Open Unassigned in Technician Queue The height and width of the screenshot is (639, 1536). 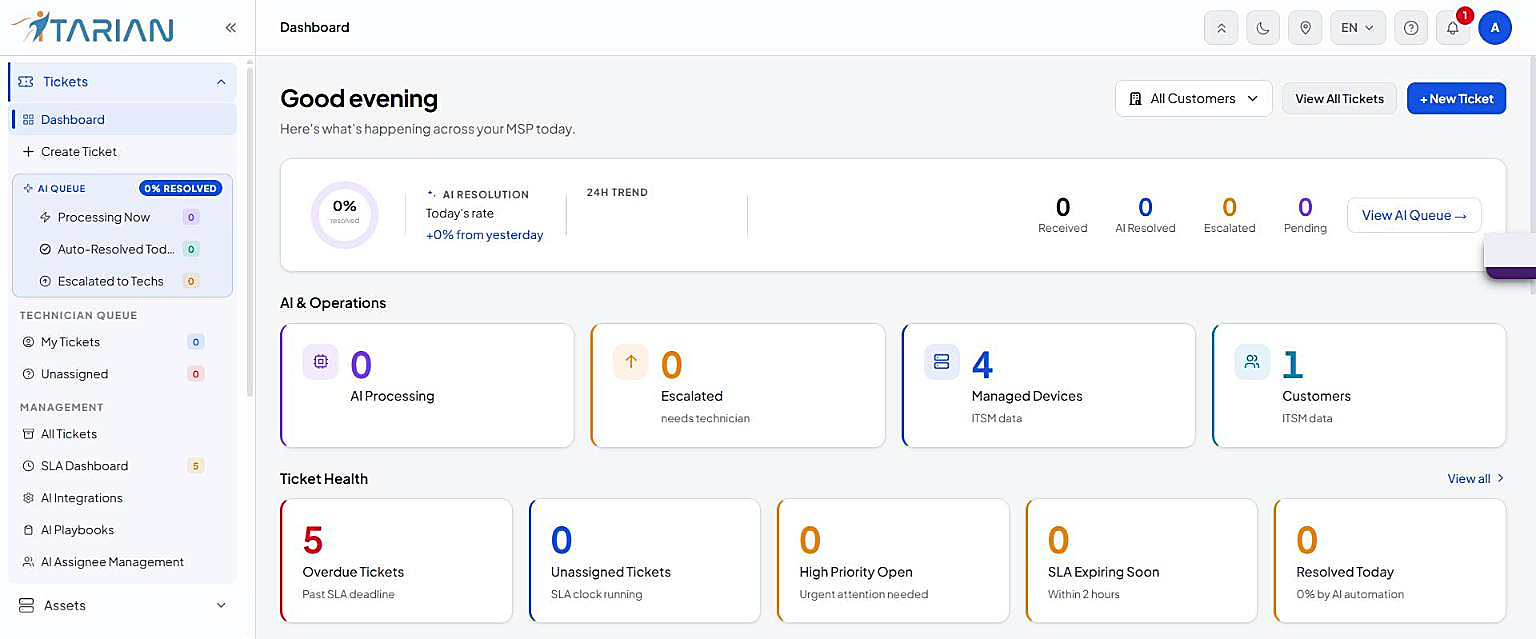124,374
